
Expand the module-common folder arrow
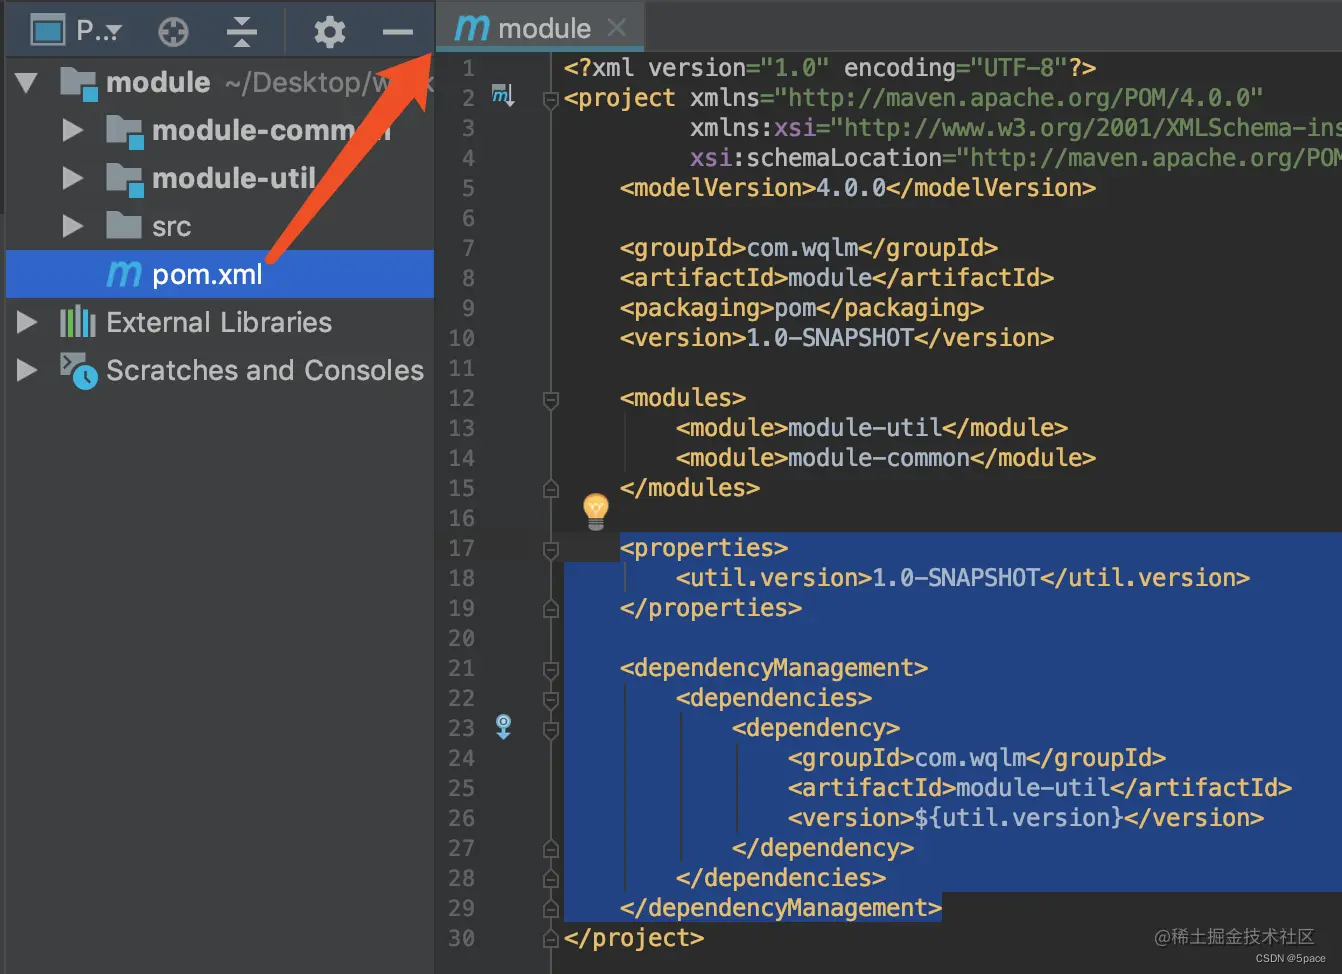tap(72, 130)
